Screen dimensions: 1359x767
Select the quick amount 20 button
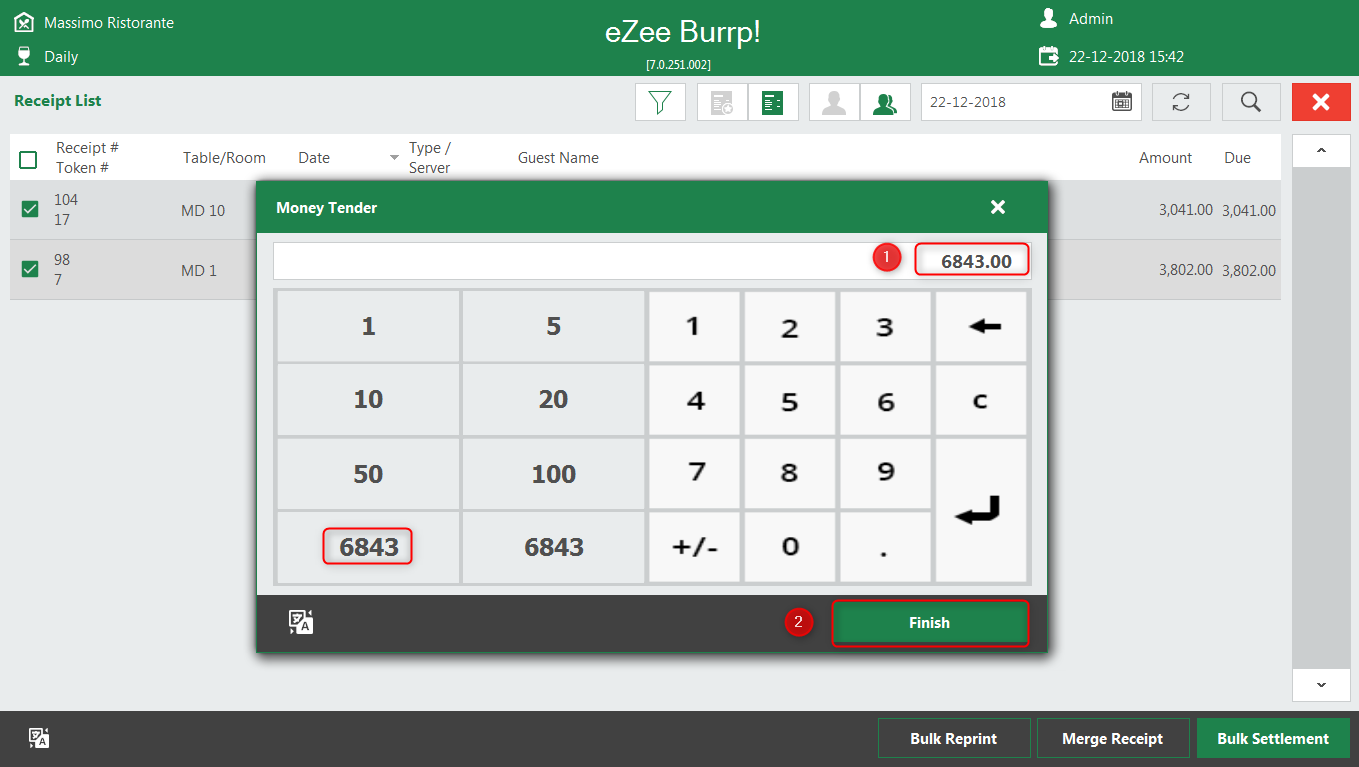(x=553, y=399)
